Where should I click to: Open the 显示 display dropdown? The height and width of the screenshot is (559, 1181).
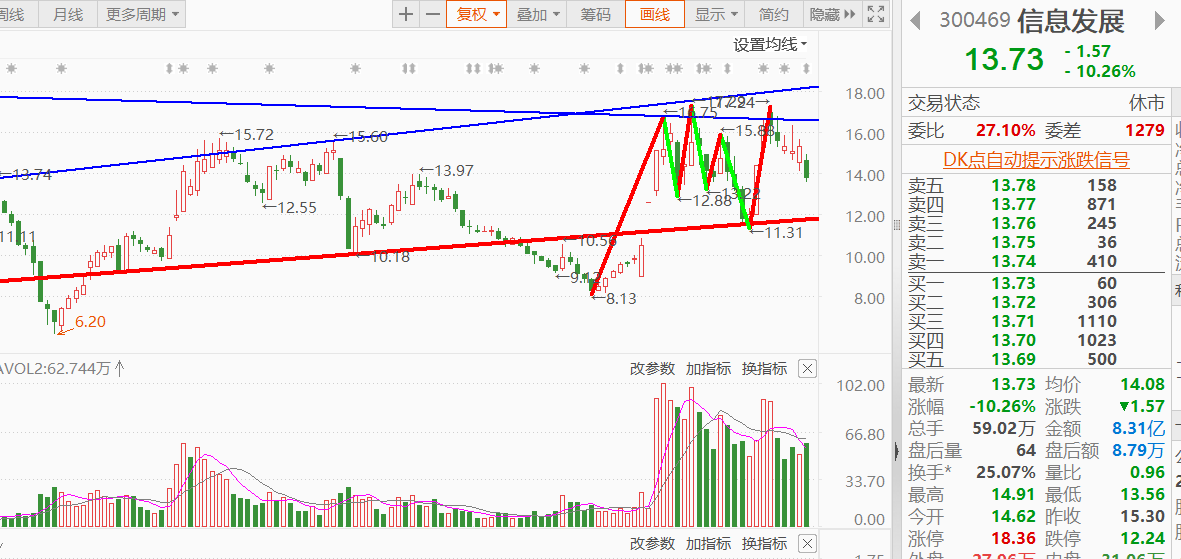(x=715, y=14)
